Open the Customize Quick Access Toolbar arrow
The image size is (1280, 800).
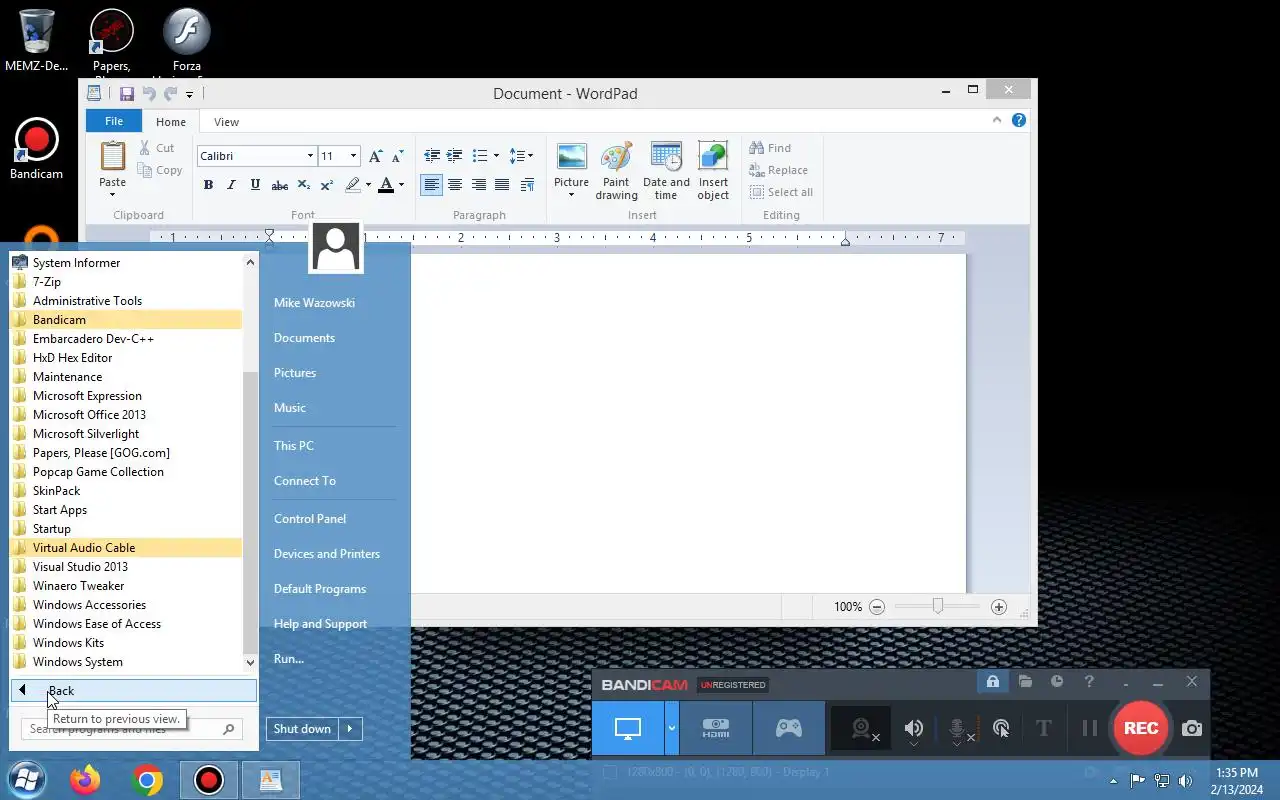click(x=189, y=95)
